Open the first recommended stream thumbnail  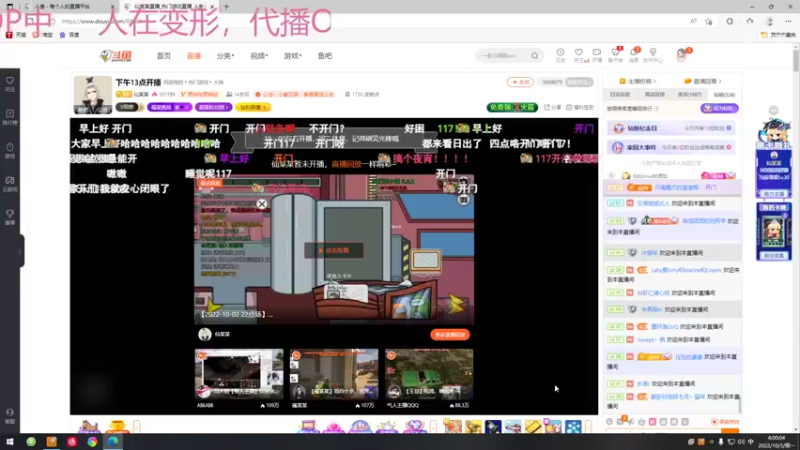point(239,374)
